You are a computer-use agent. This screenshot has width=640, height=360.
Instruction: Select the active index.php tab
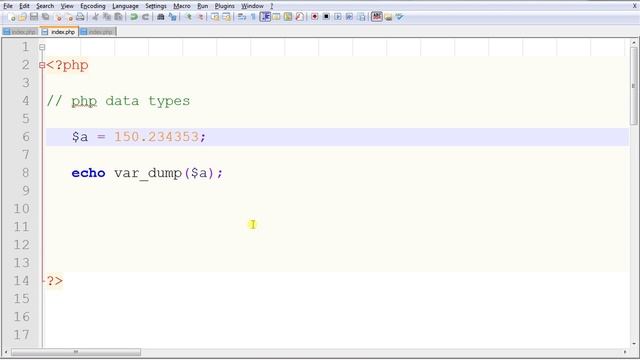(59, 31)
